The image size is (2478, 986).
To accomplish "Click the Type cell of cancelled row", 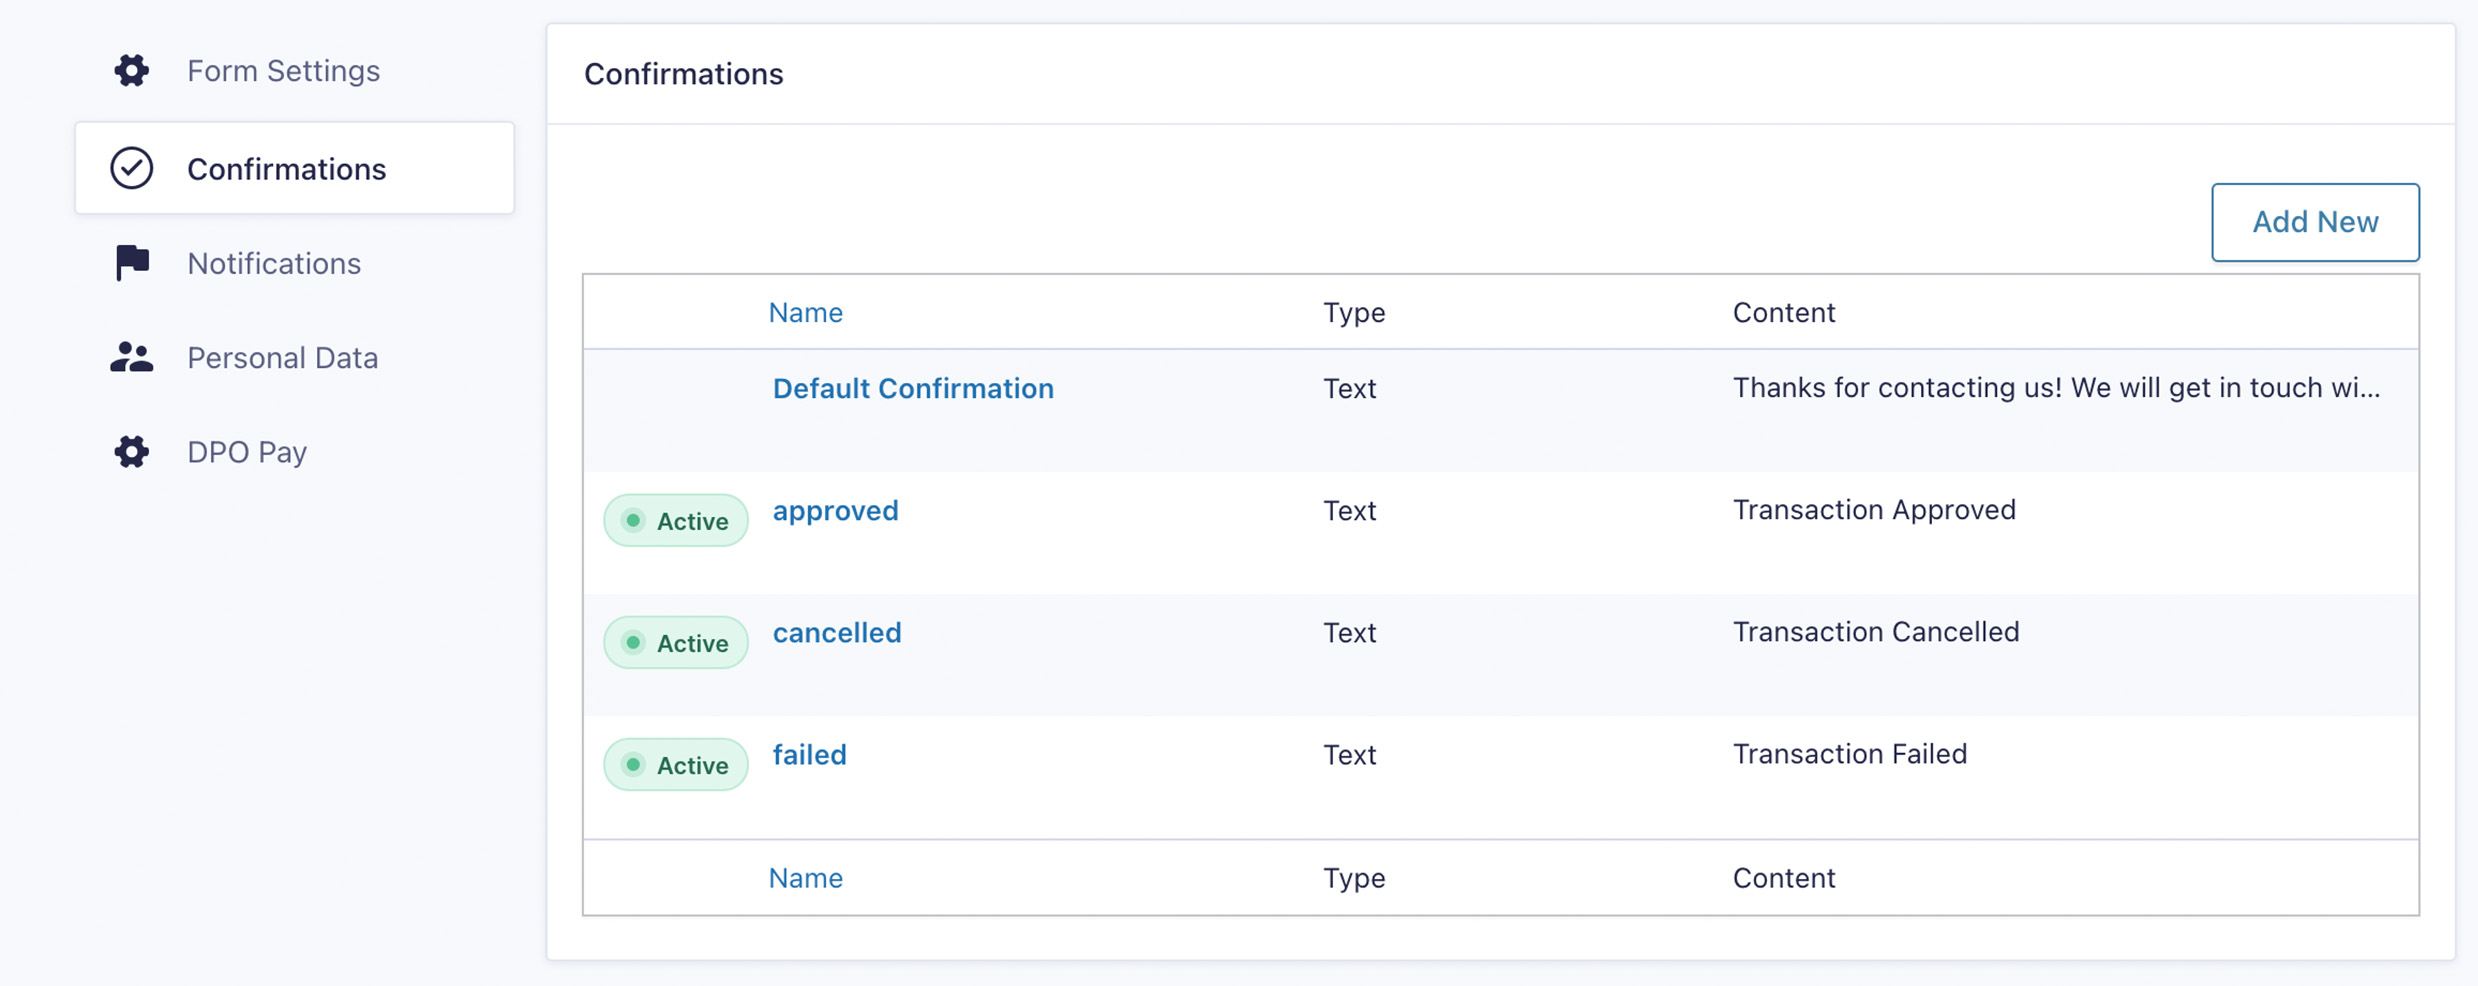I will pyautogui.click(x=1350, y=632).
